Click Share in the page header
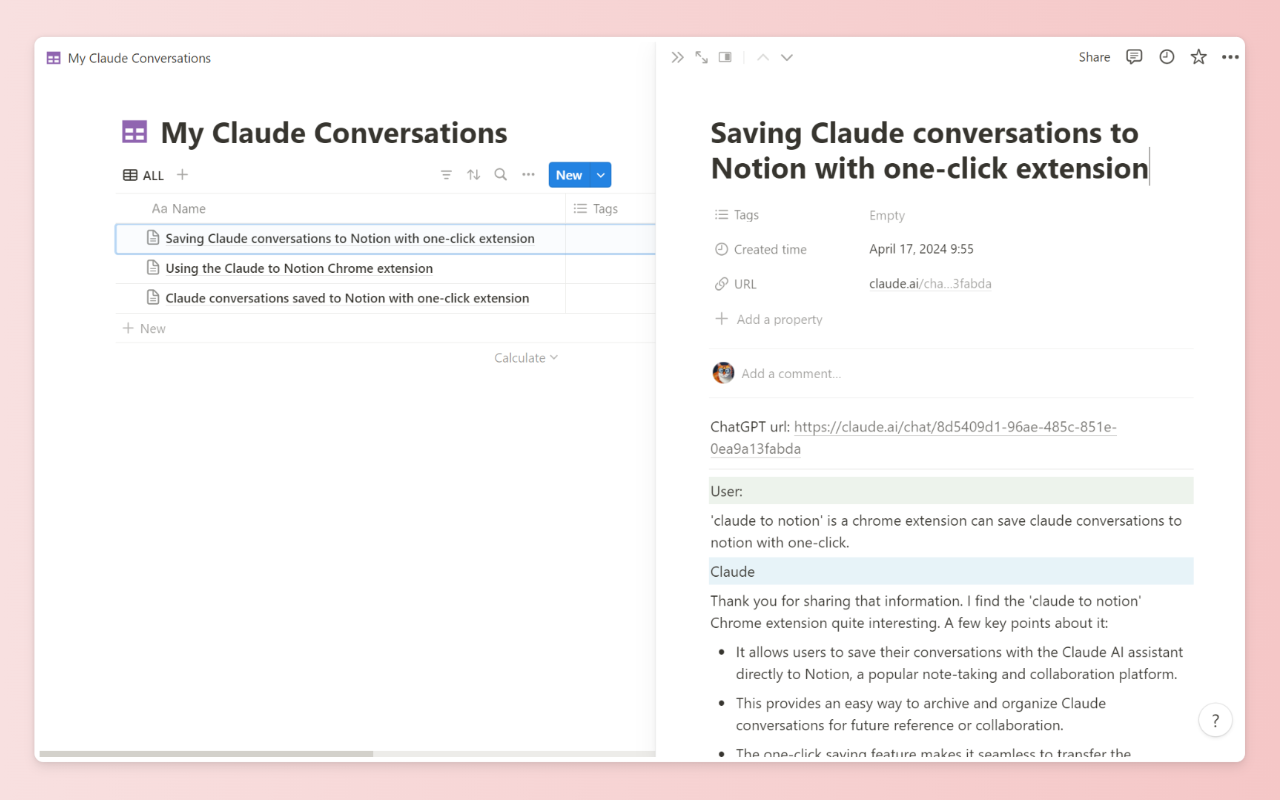Viewport: 1280px width, 800px height. point(1094,57)
